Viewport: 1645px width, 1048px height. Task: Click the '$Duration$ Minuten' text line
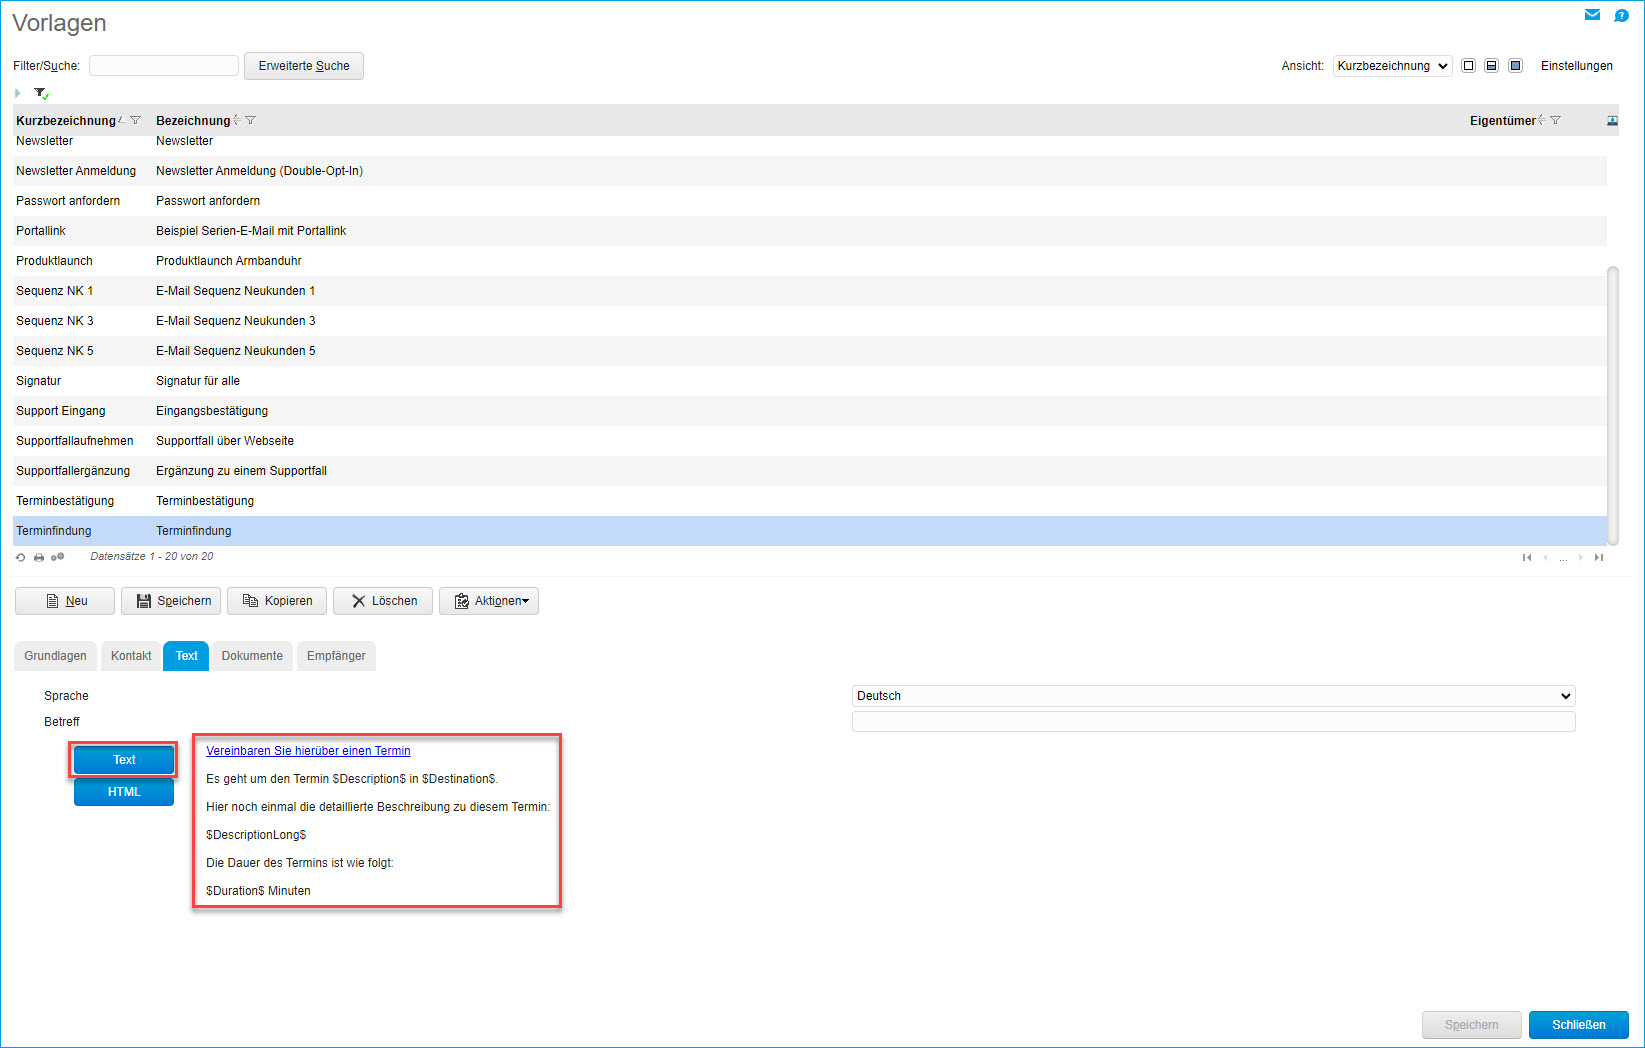258,891
